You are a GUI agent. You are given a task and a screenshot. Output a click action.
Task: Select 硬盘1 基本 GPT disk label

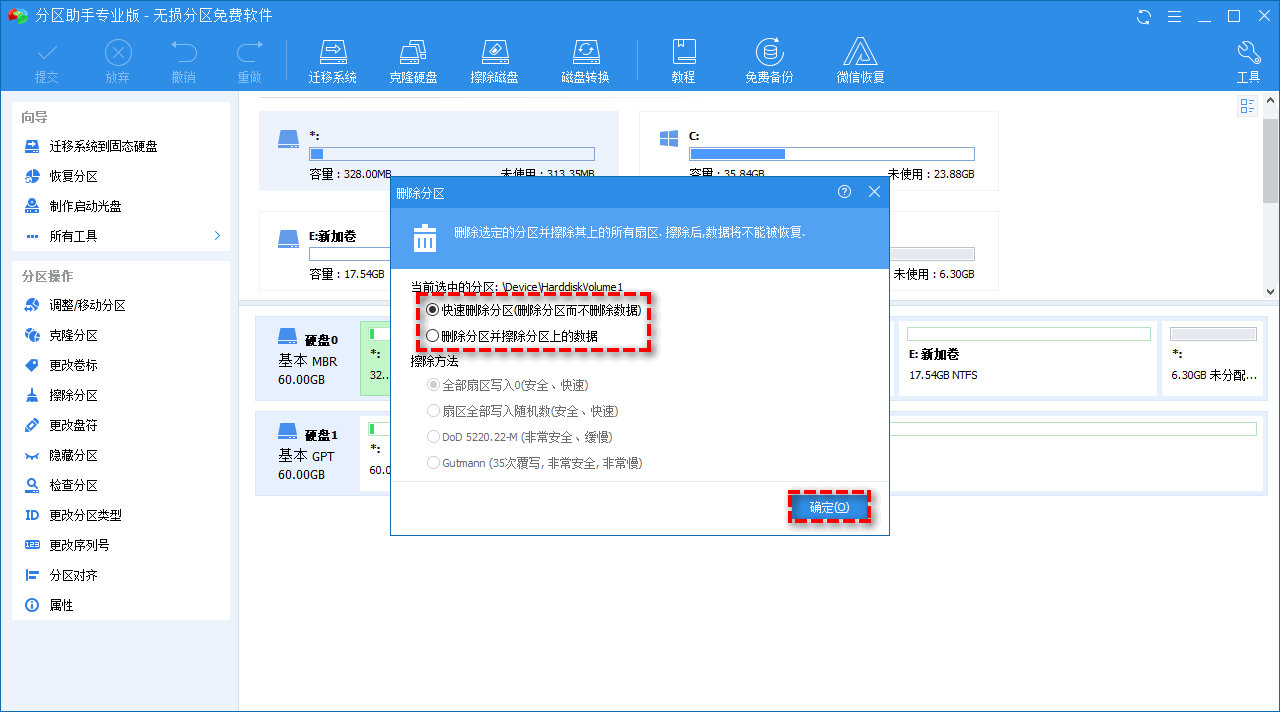307,454
